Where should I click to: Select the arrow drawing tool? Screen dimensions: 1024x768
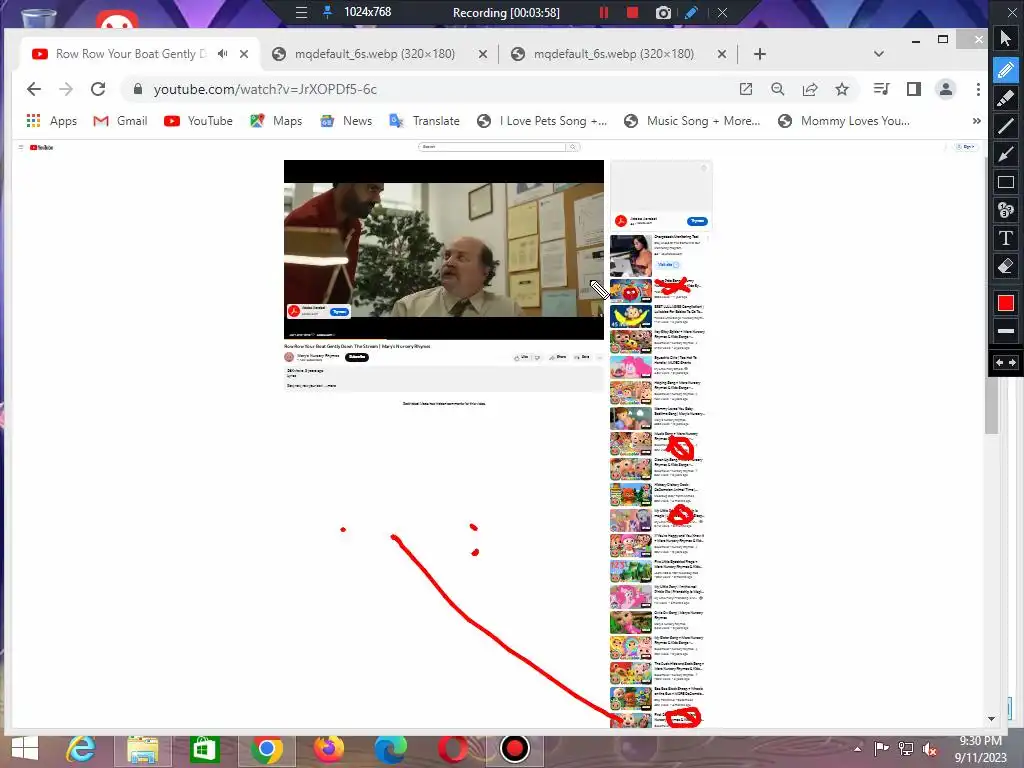click(x=1006, y=154)
